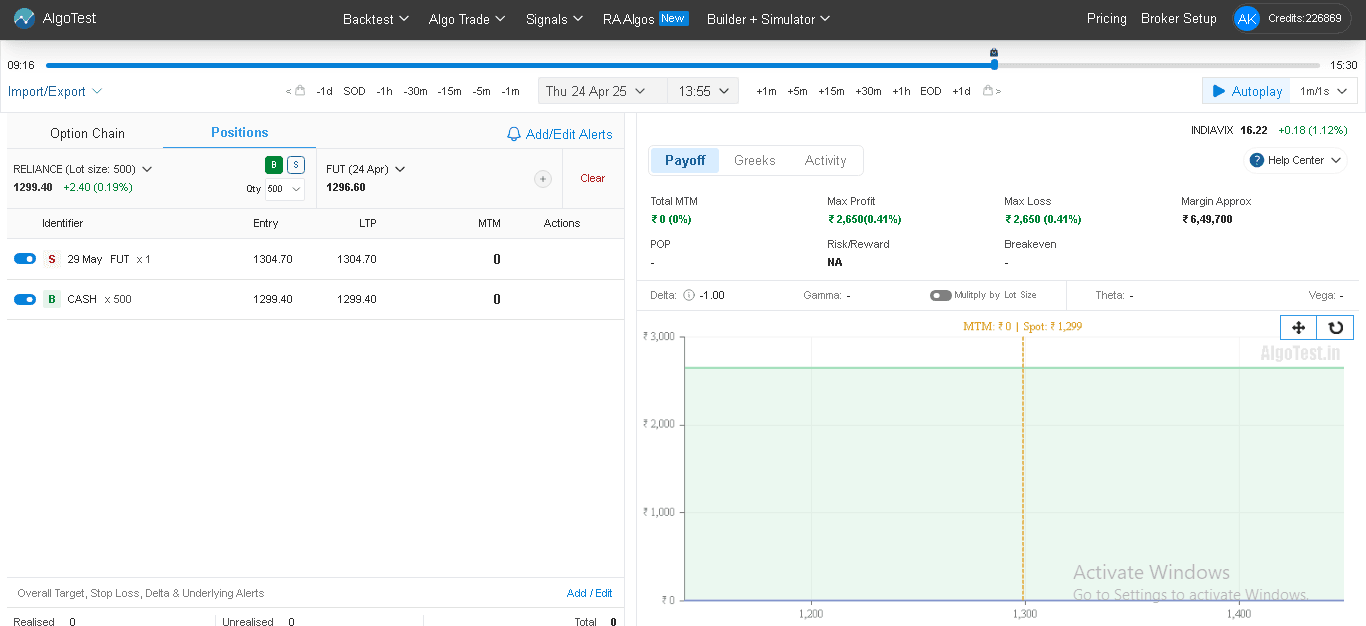Click the AlgoTest logo icon
This screenshot has width=1366, height=626.
click(24, 19)
